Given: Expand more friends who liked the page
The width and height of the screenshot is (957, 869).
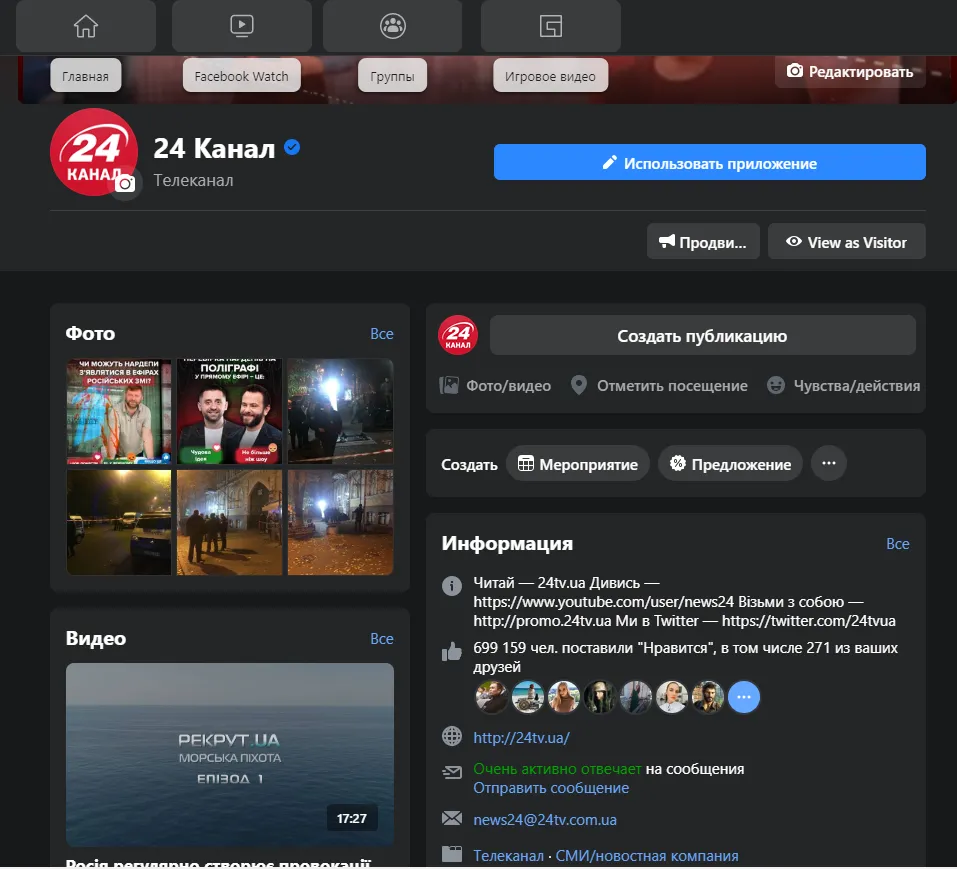Looking at the screenshot, I should coord(743,697).
